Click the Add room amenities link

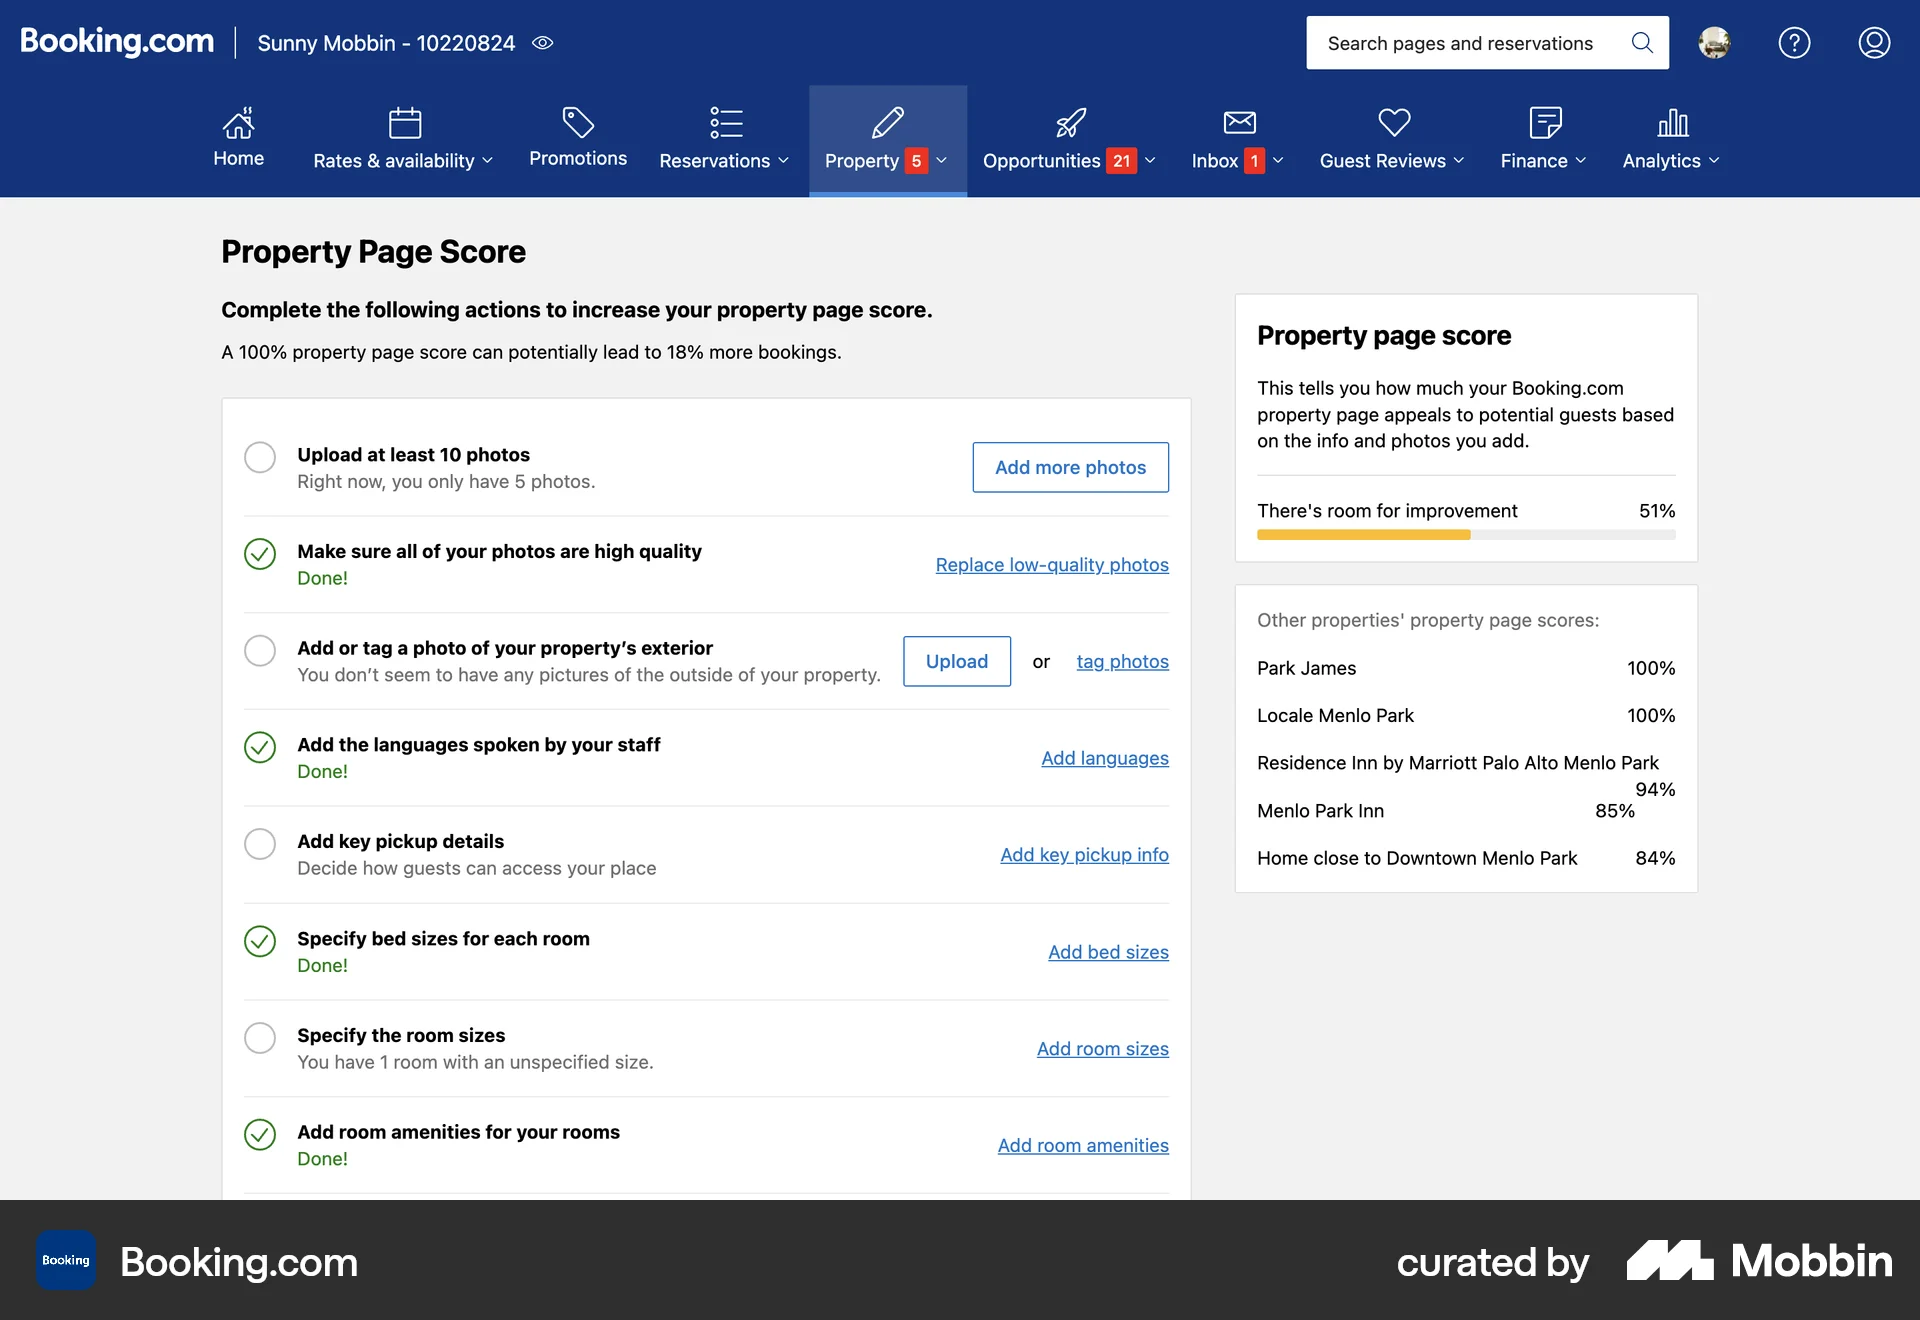(1082, 1146)
